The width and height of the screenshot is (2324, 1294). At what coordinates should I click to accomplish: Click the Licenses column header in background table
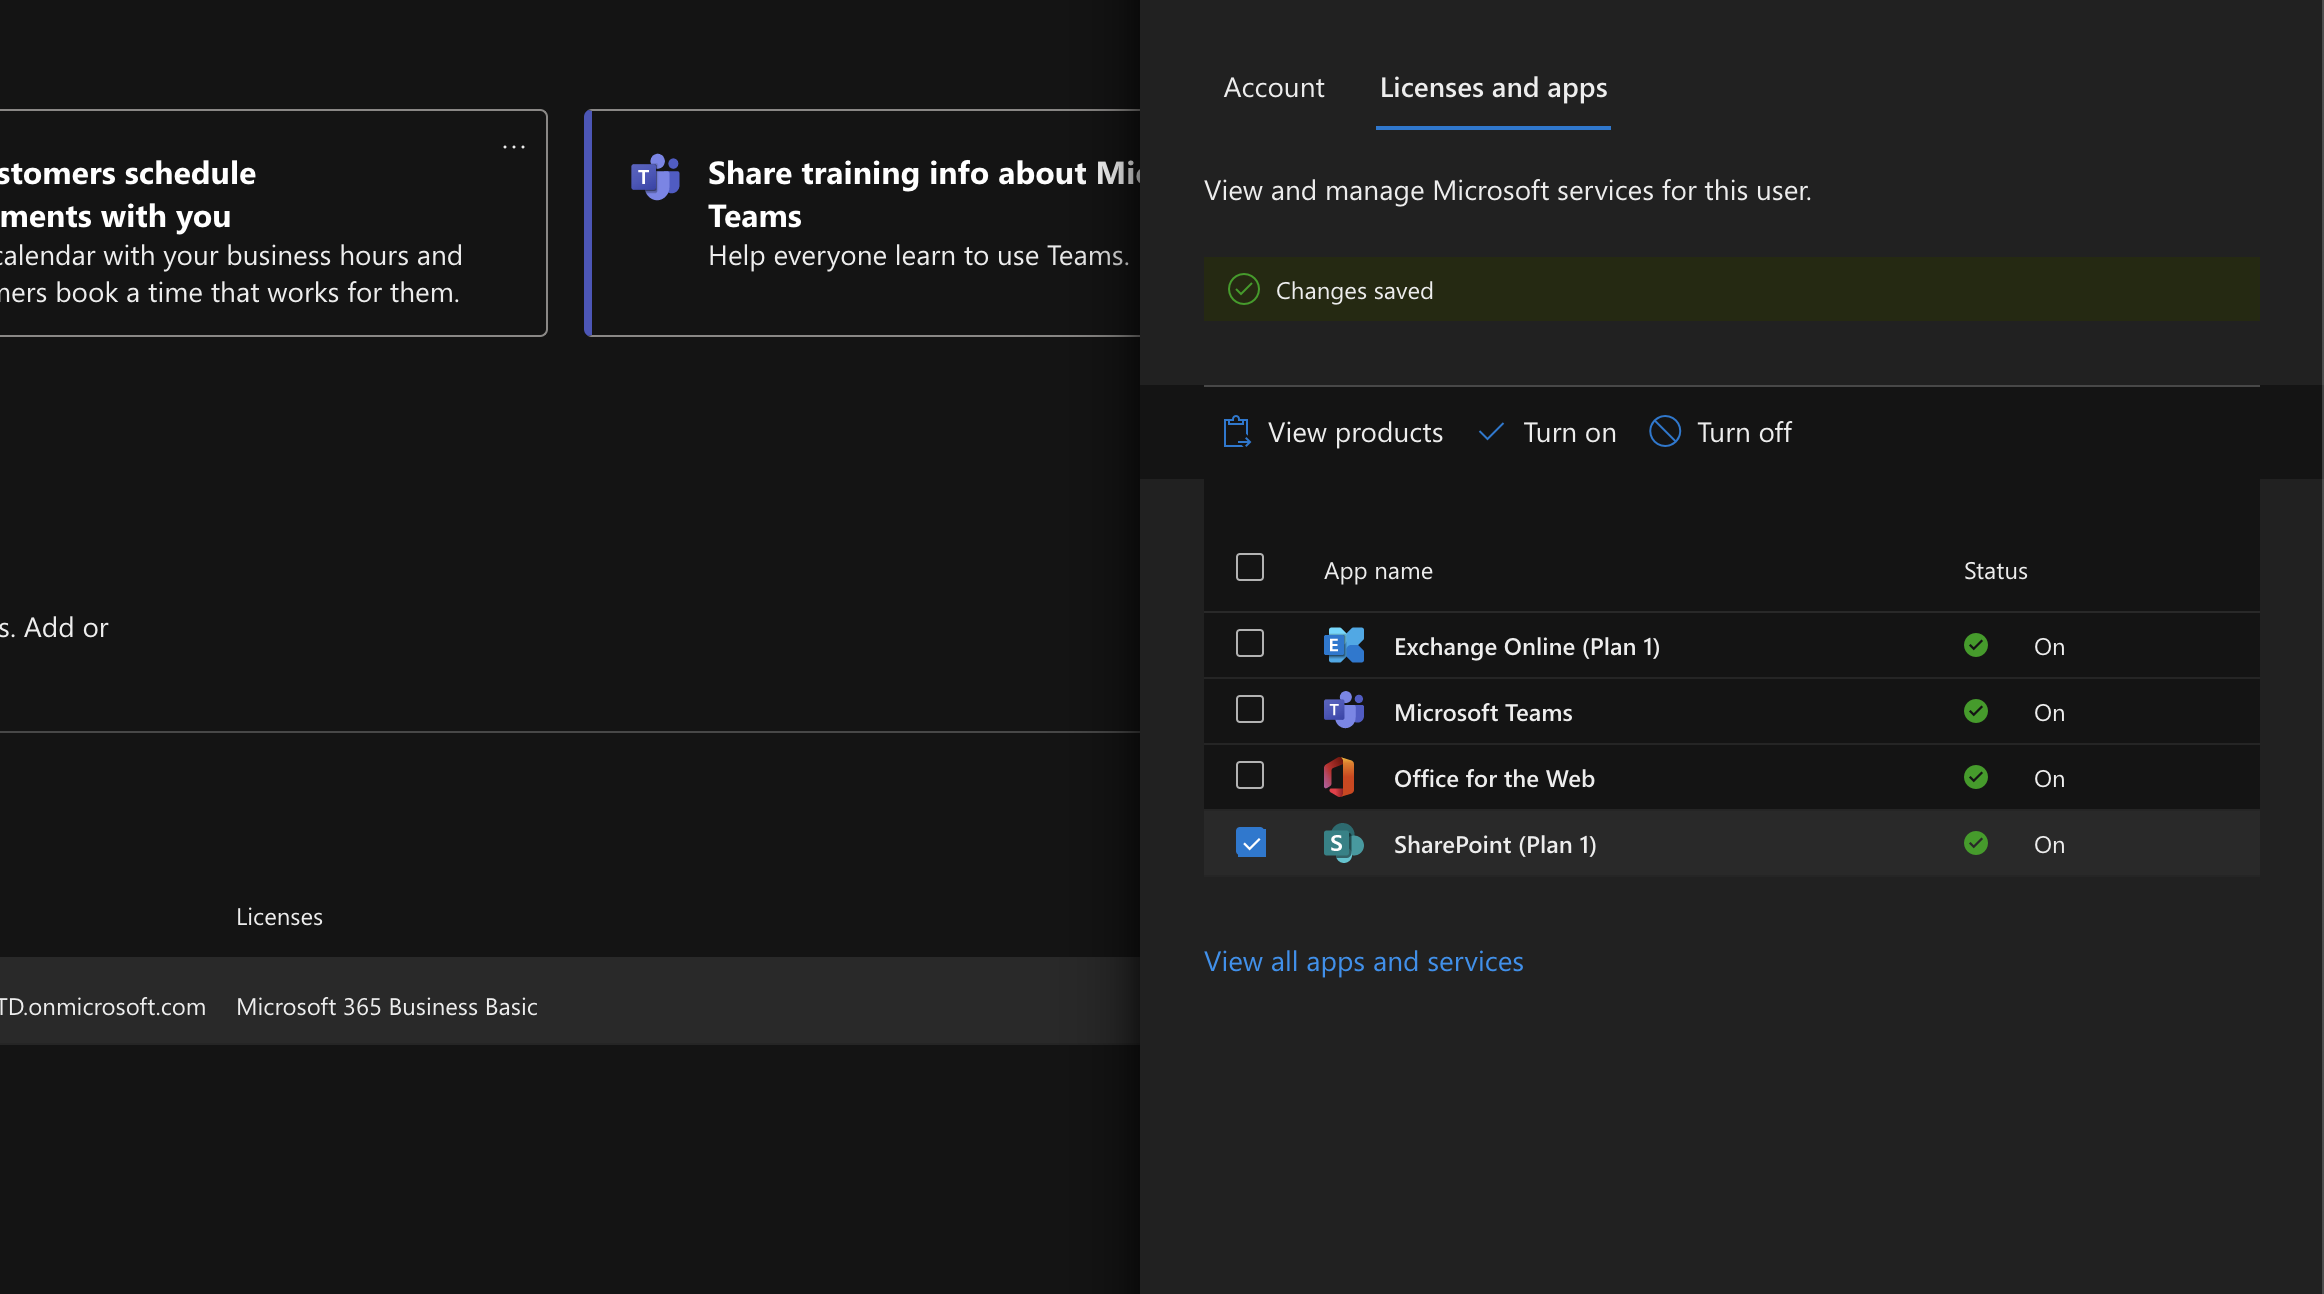click(x=279, y=917)
